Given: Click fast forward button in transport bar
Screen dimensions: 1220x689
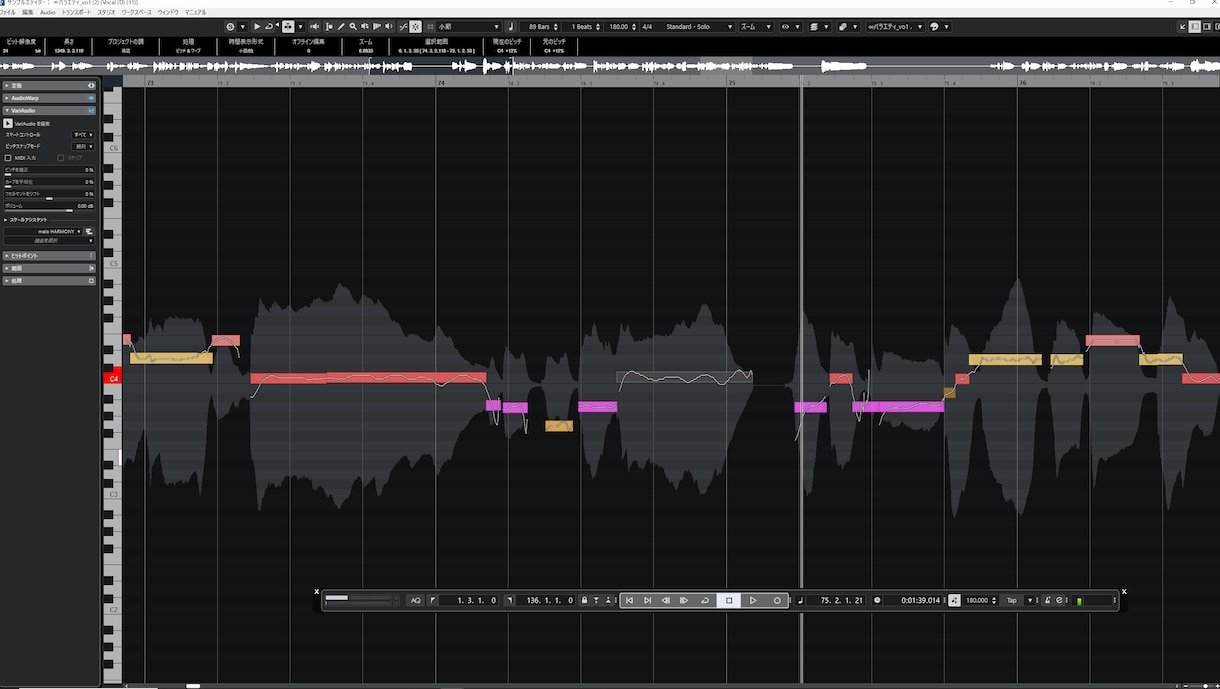Looking at the screenshot, I should [x=684, y=600].
